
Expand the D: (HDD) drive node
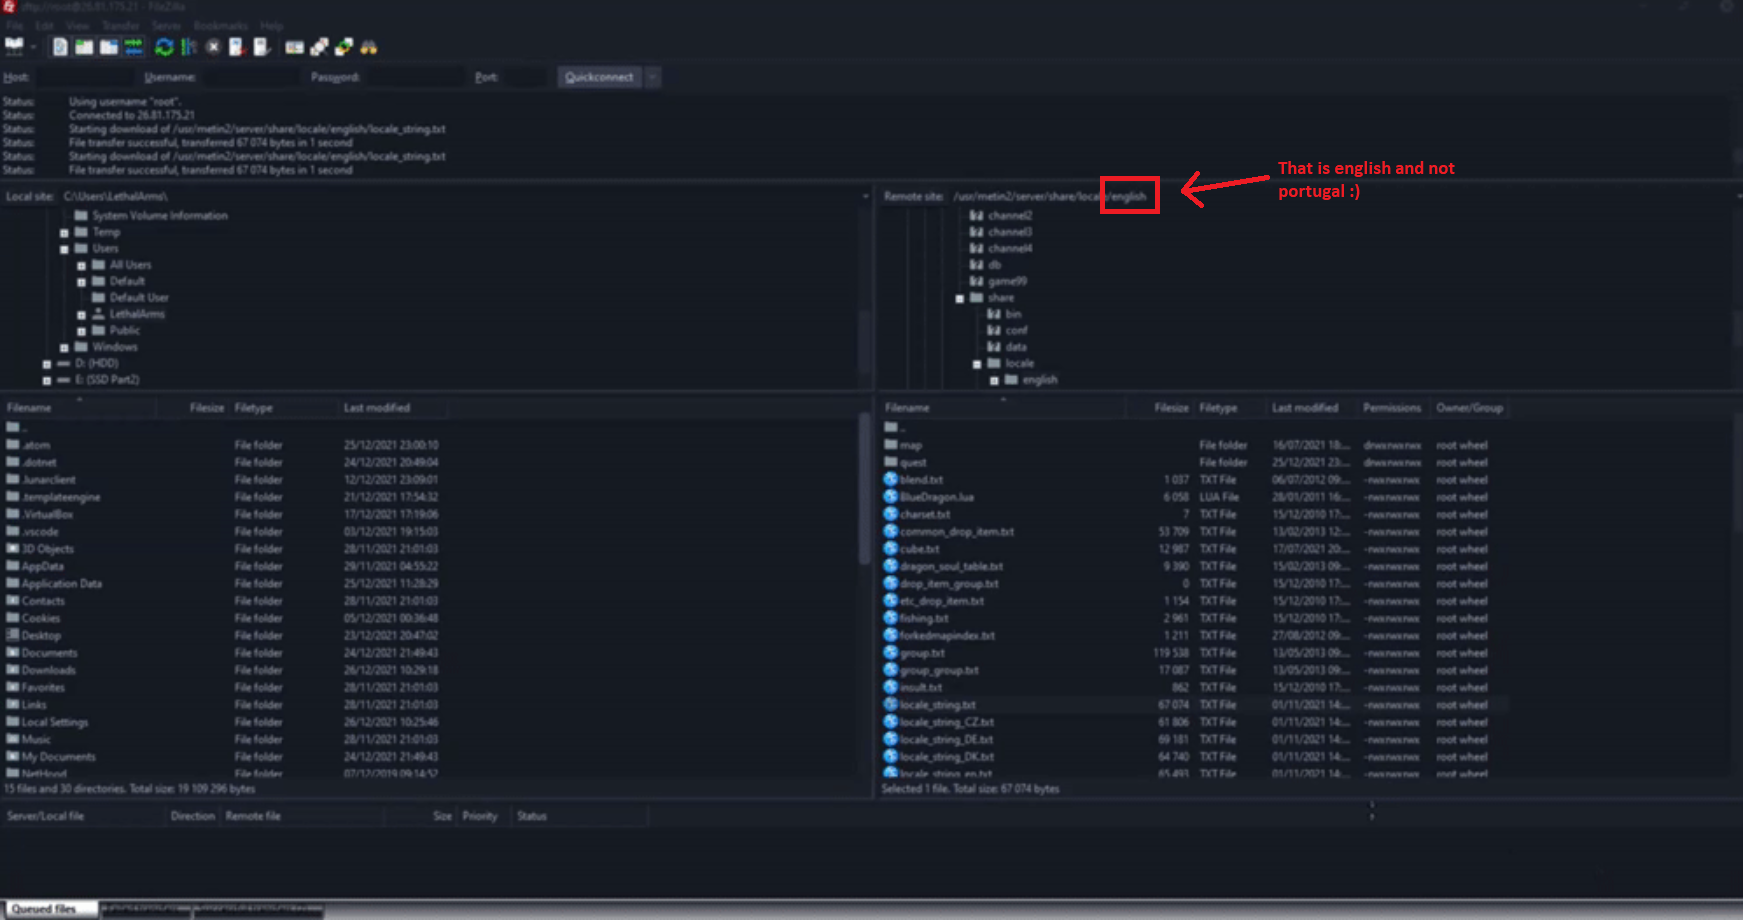click(x=47, y=364)
